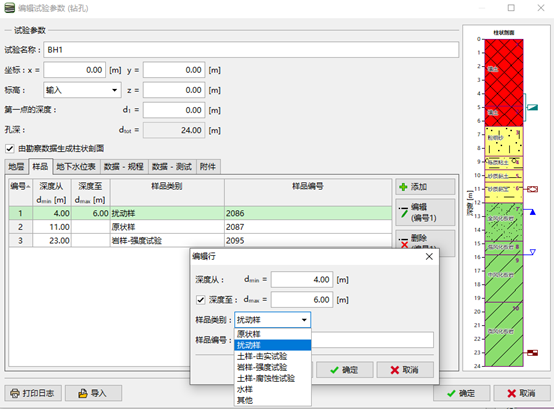
Task: Click green 中风化板岩 layer in column
Action: point(504,278)
